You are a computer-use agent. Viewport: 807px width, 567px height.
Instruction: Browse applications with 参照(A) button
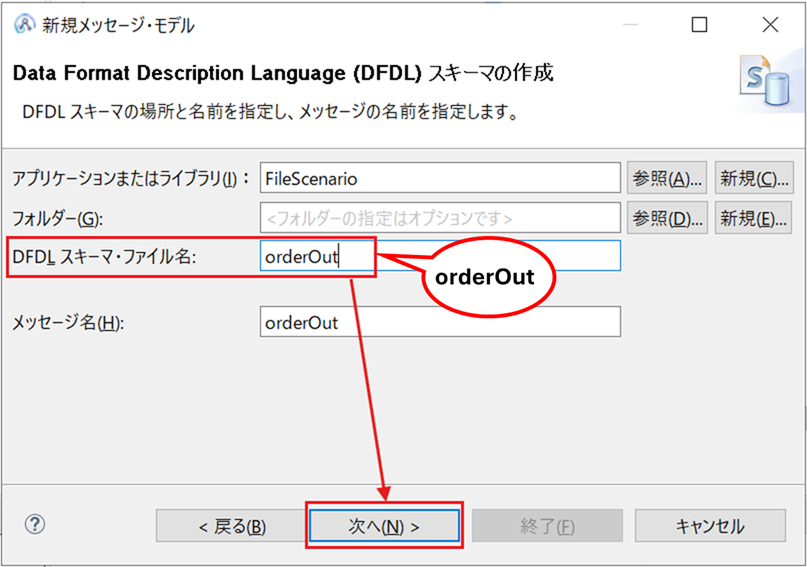tap(666, 179)
